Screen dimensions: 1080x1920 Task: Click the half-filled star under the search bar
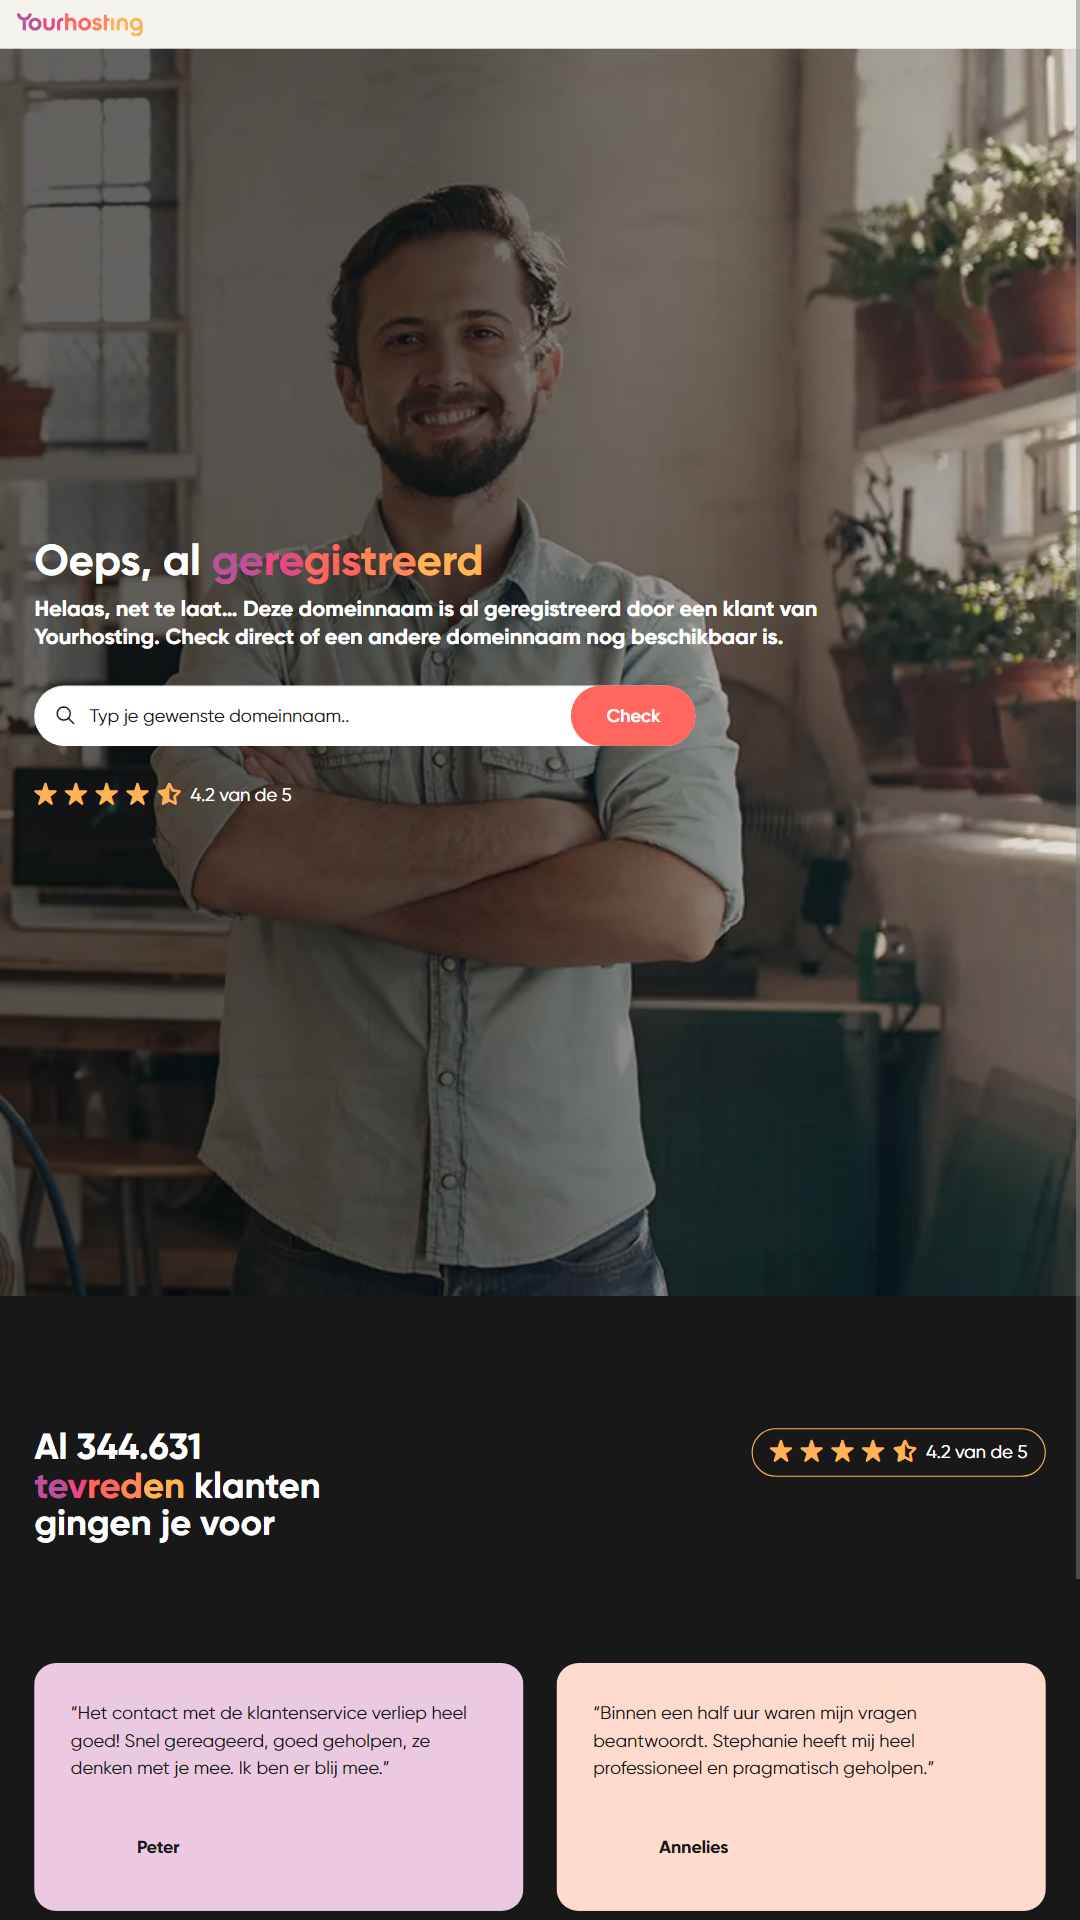click(169, 795)
